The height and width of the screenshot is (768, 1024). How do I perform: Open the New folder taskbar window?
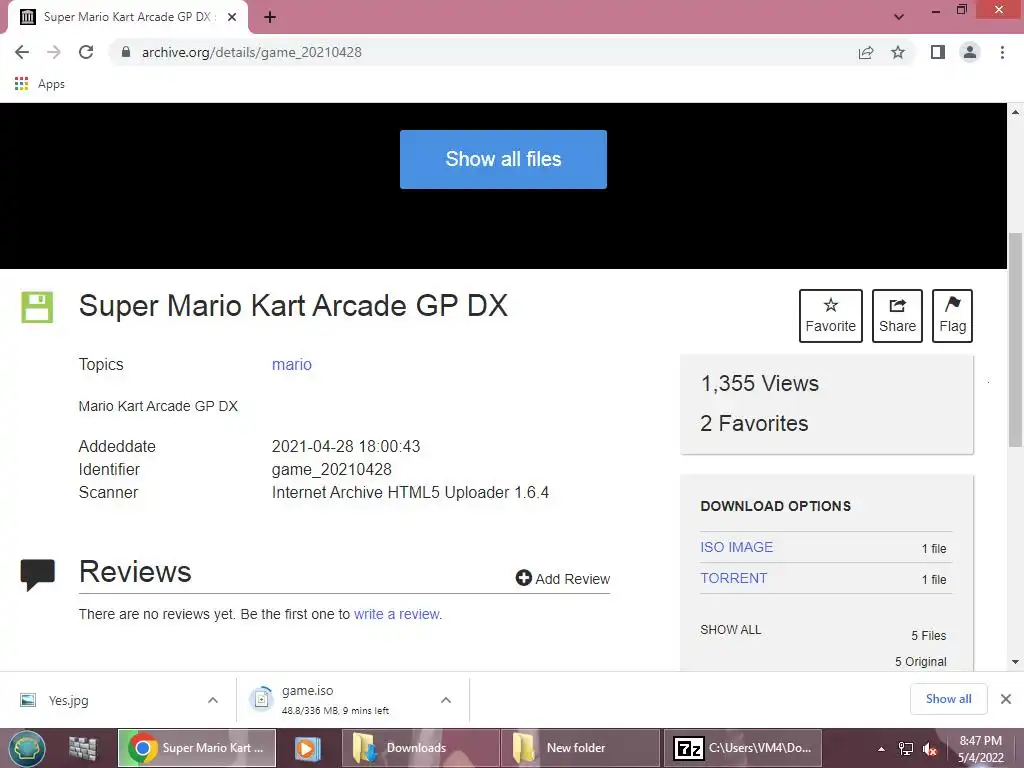(x=580, y=748)
